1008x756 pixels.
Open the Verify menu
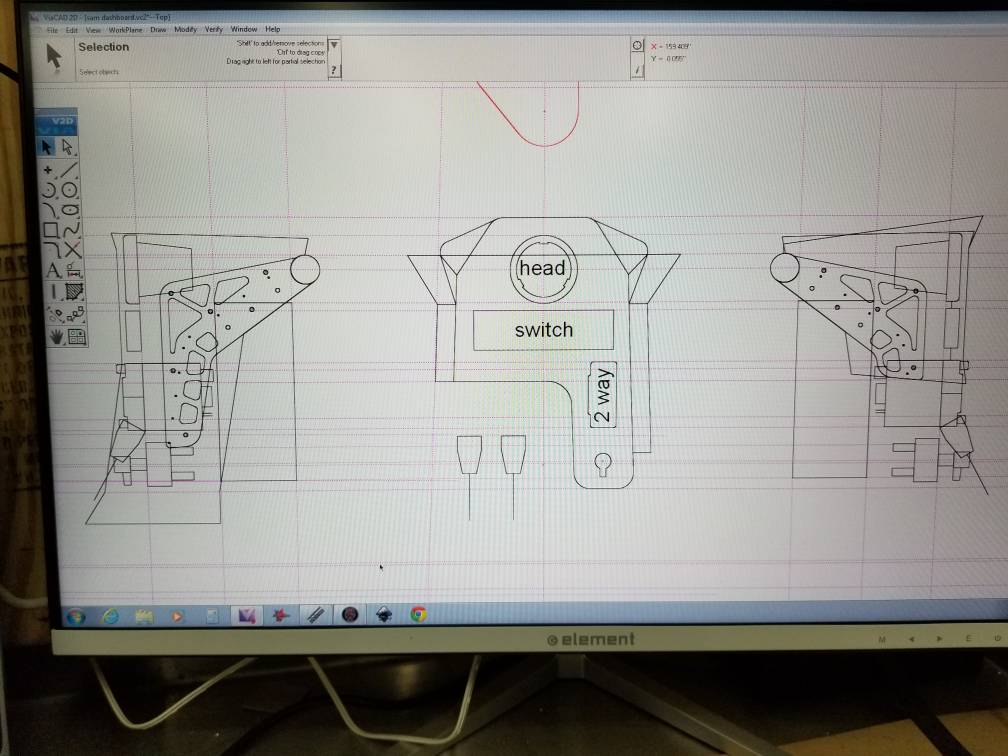[214, 30]
